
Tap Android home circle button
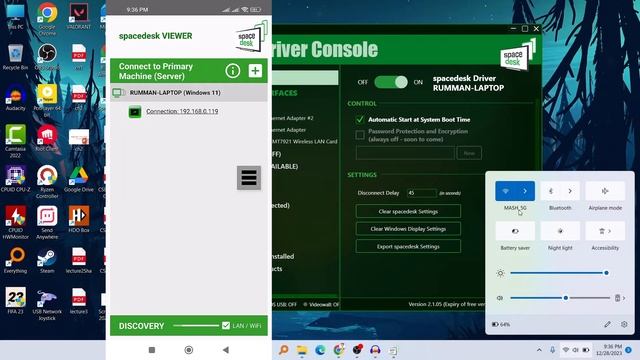(189, 350)
